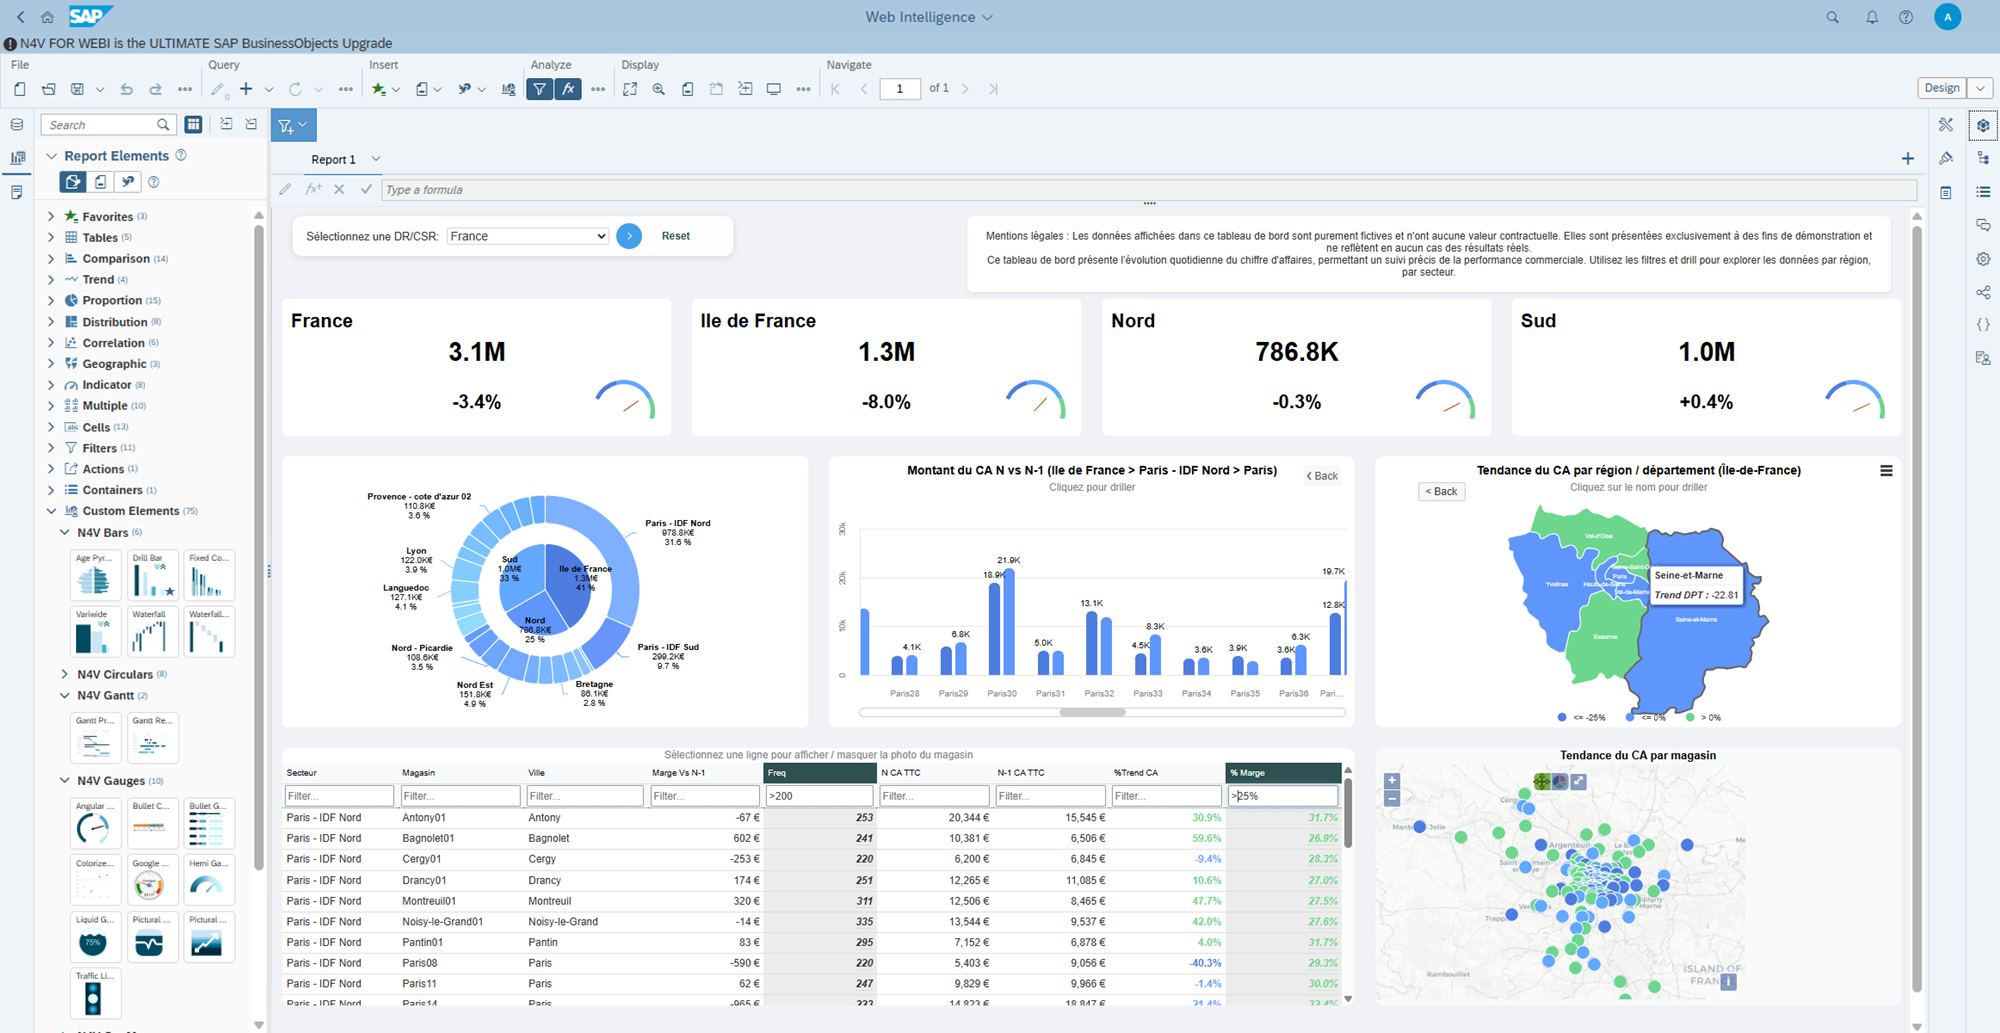The image size is (2000, 1033).
Task: Click the Magasin column filter field
Action: 459,796
